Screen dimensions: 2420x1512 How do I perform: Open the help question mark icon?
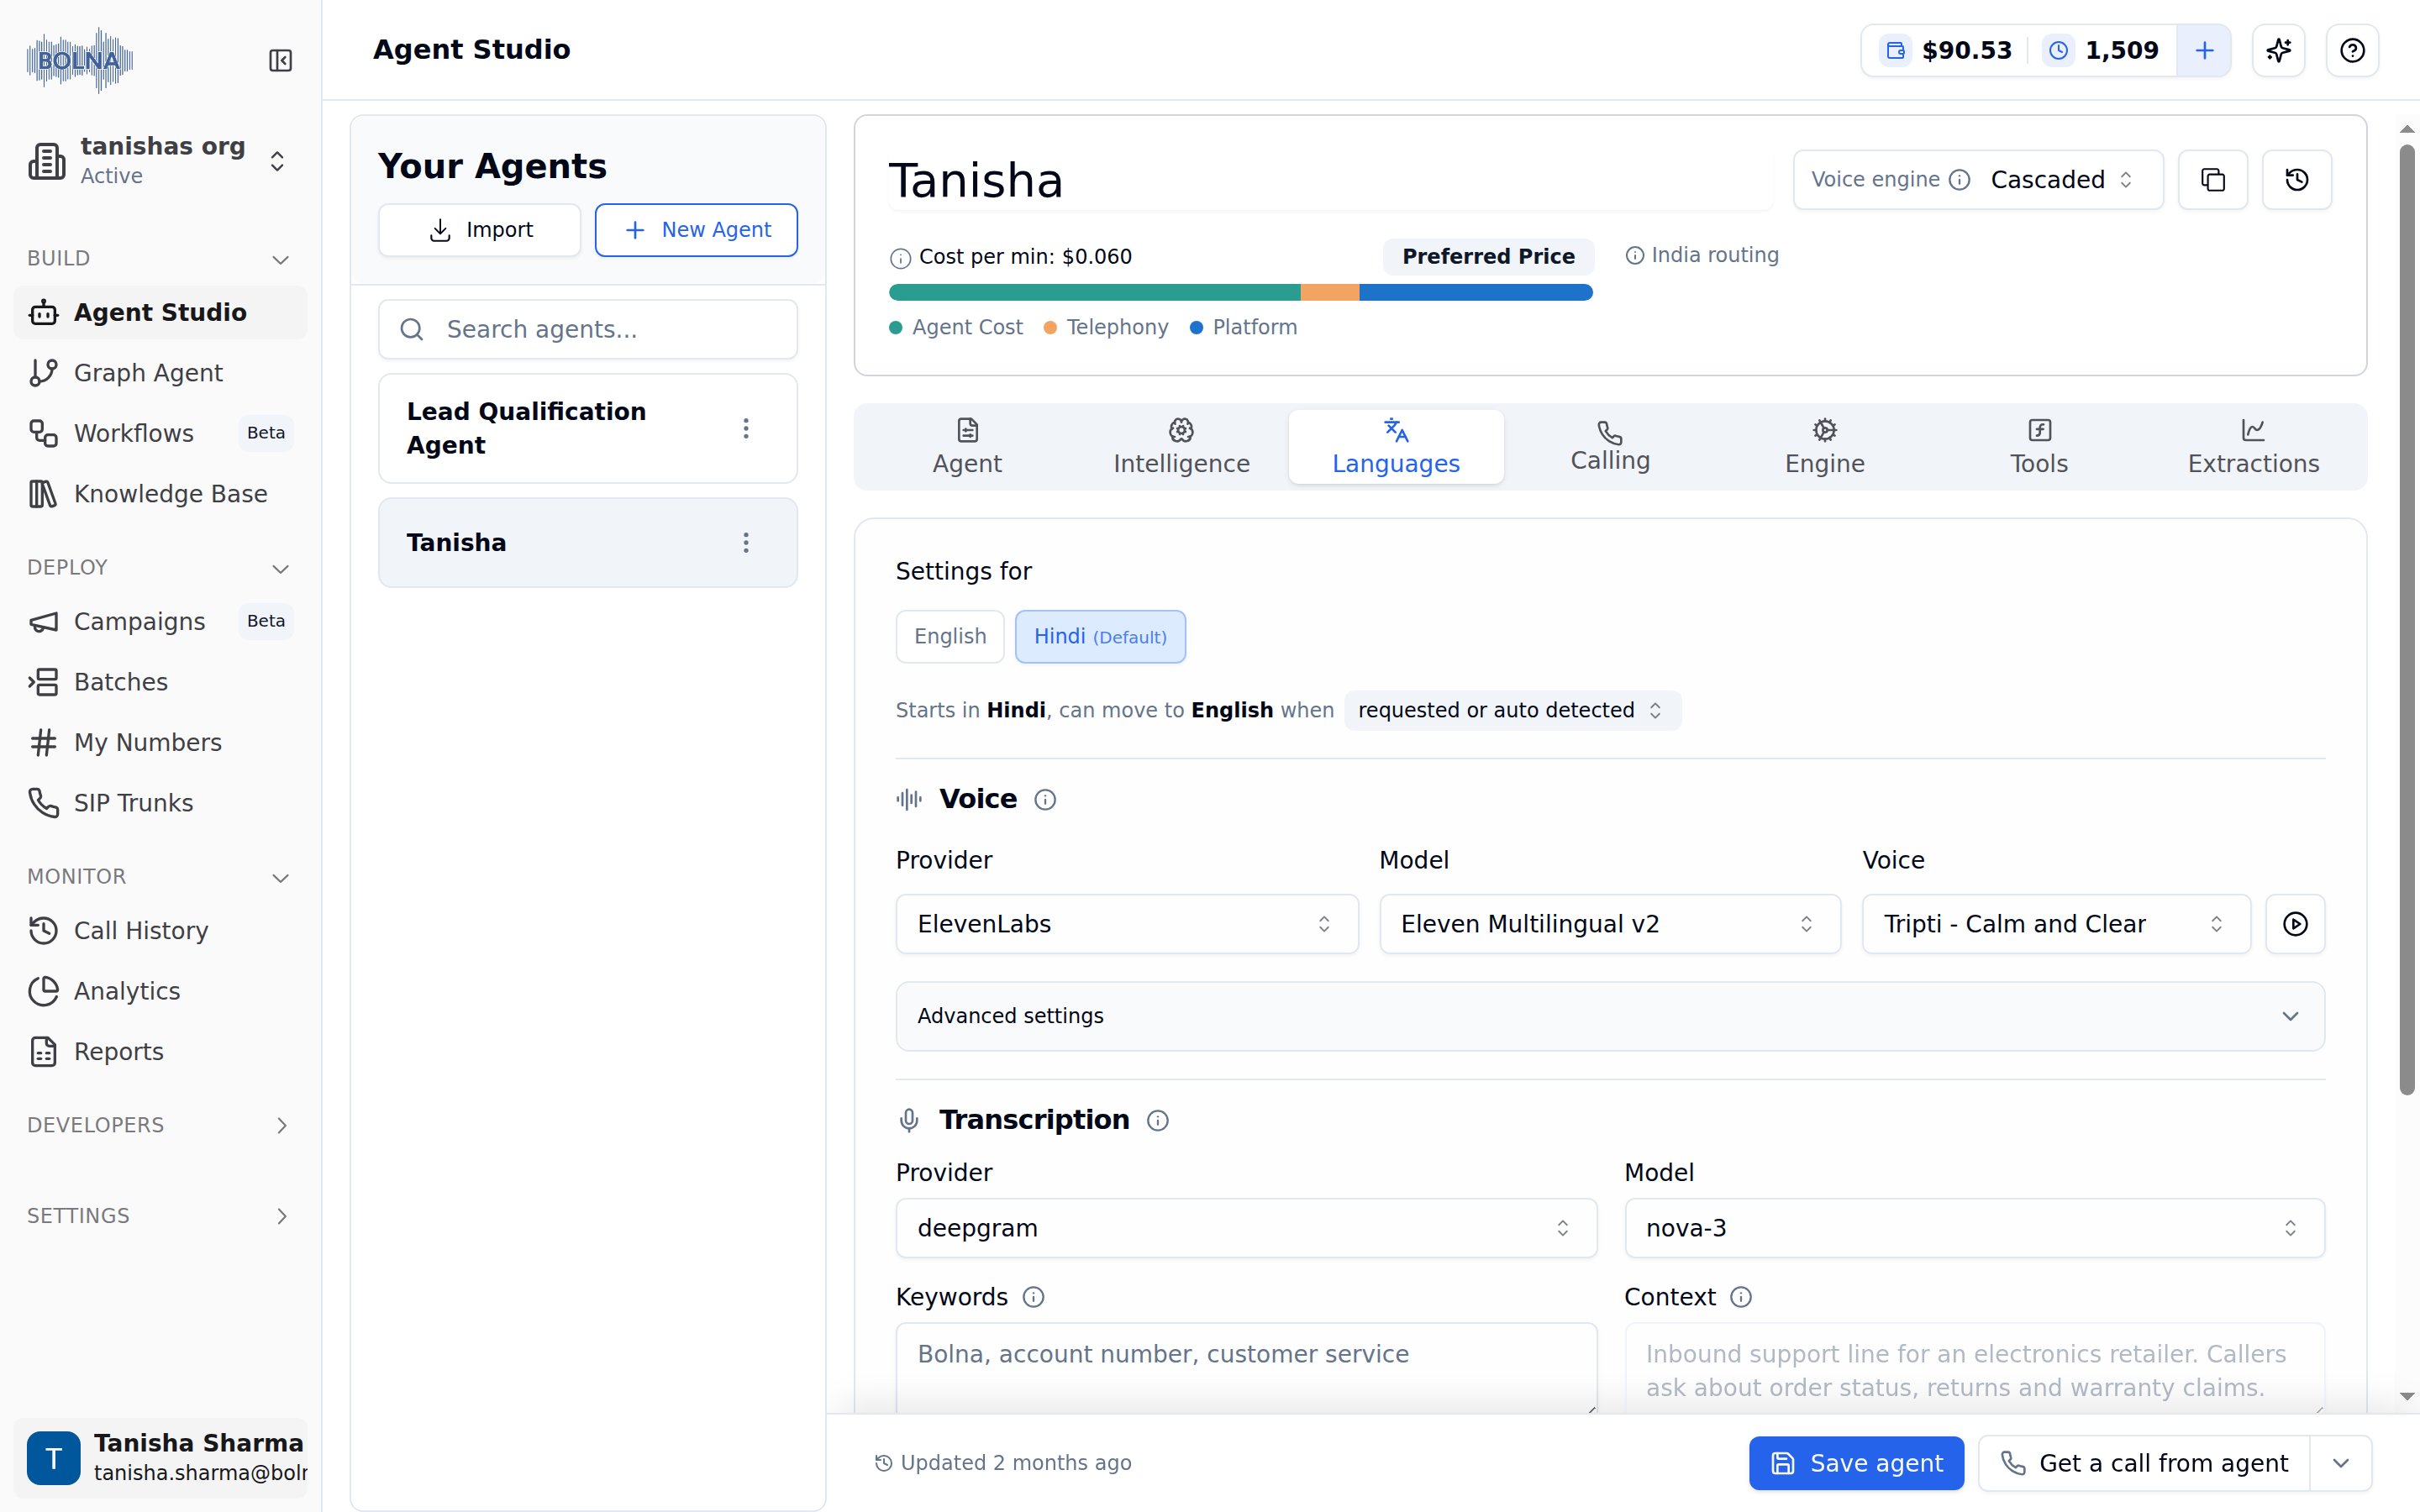[2352, 50]
